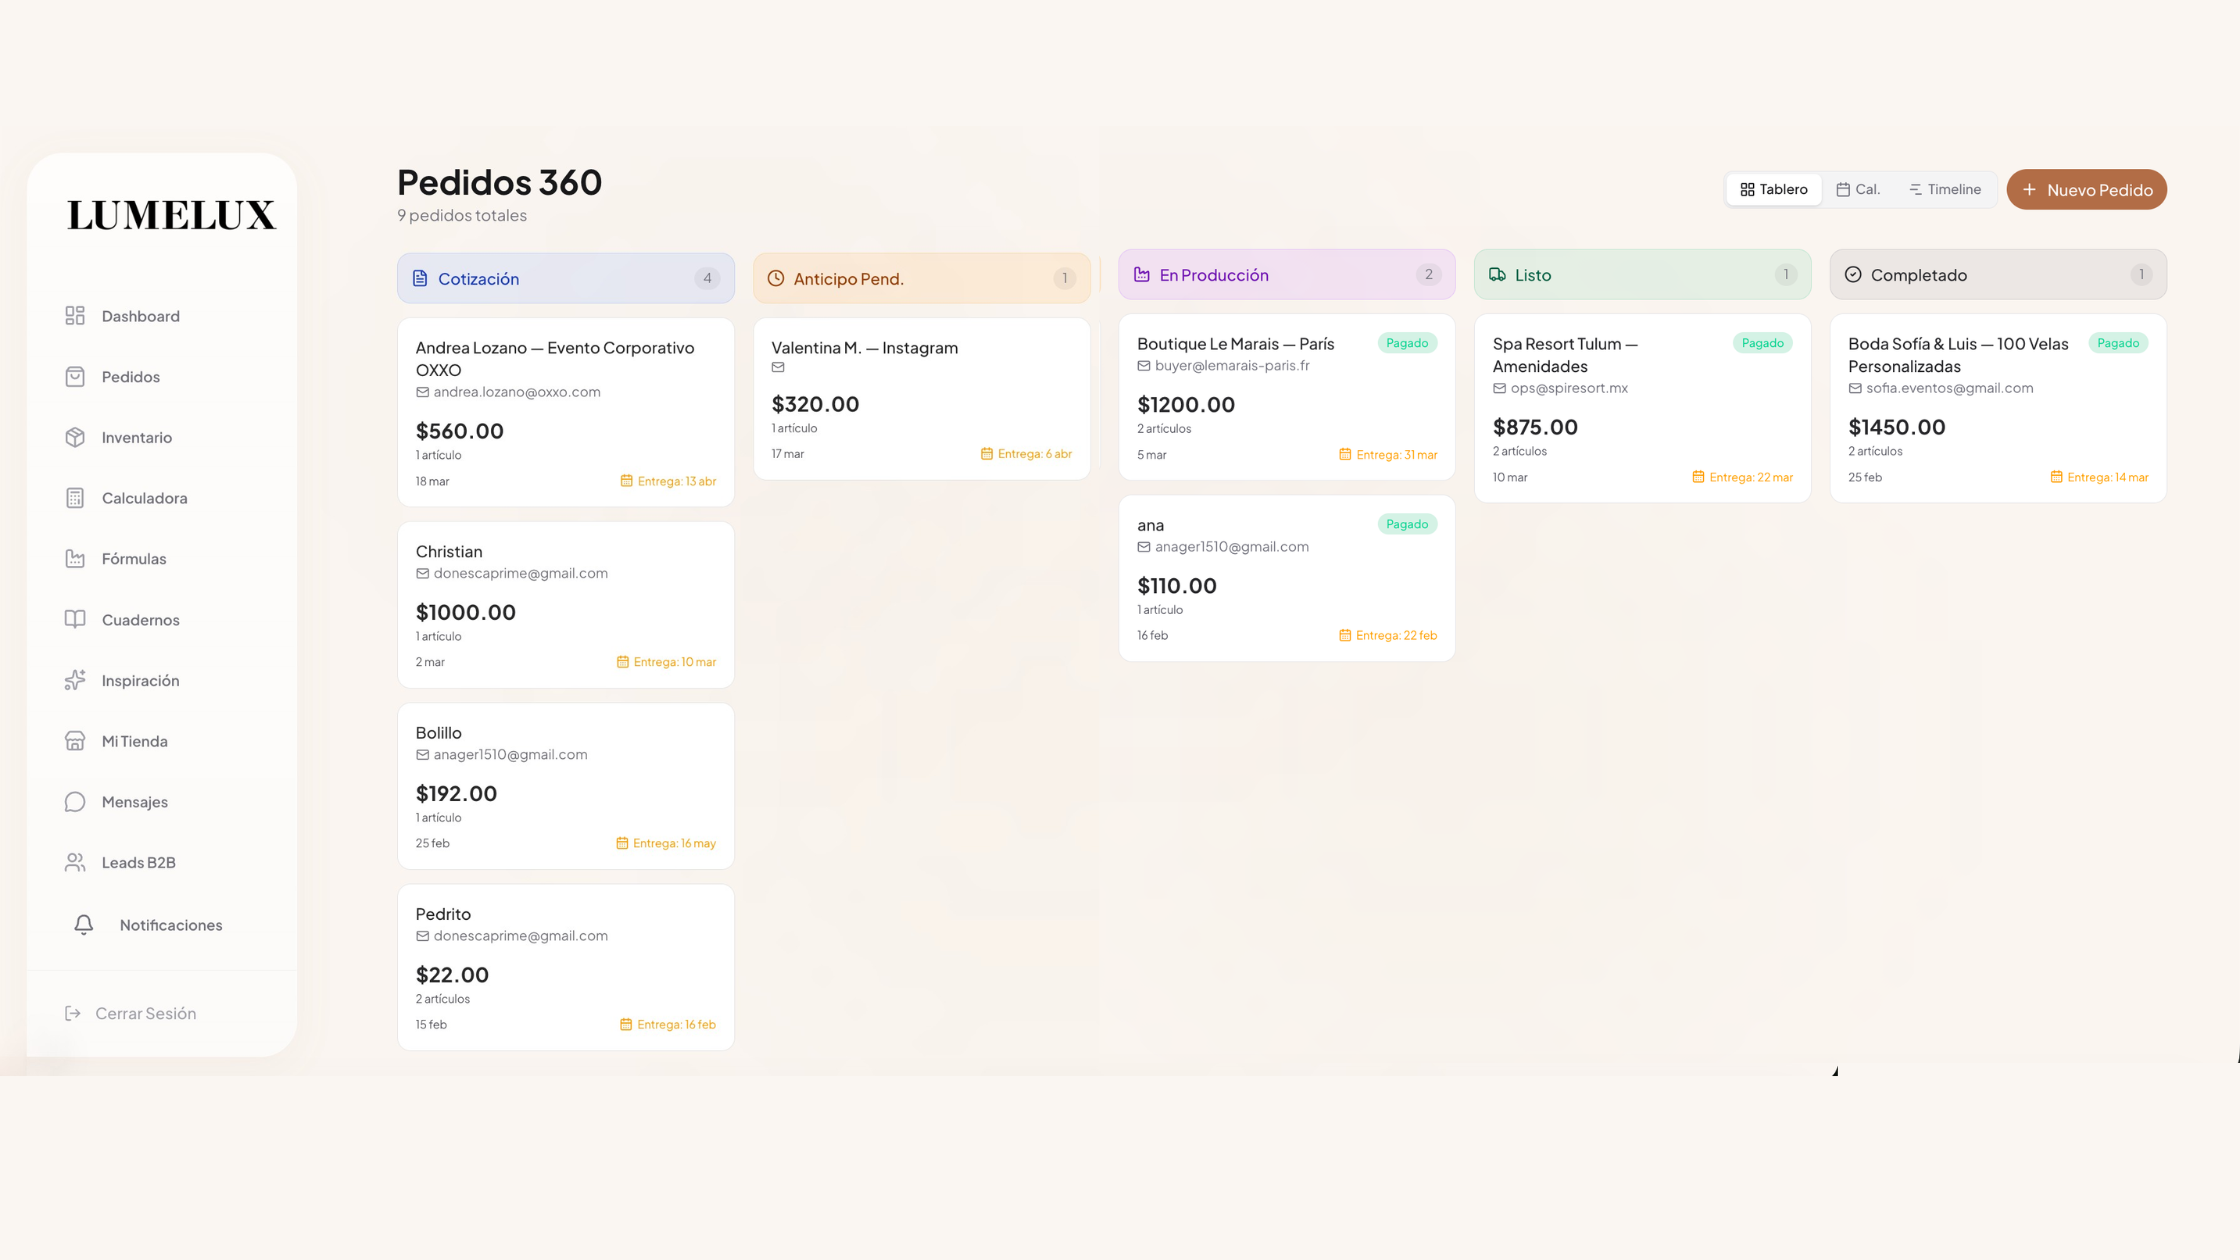Switch to the Cal. calendar view
Image resolution: width=2240 pixels, height=1260 pixels.
(1858, 189)
